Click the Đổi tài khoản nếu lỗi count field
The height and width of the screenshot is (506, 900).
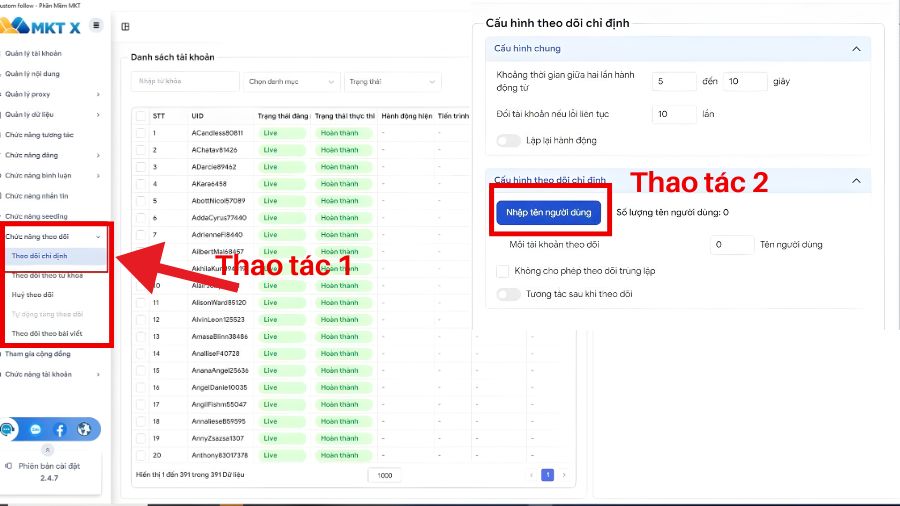674,114
